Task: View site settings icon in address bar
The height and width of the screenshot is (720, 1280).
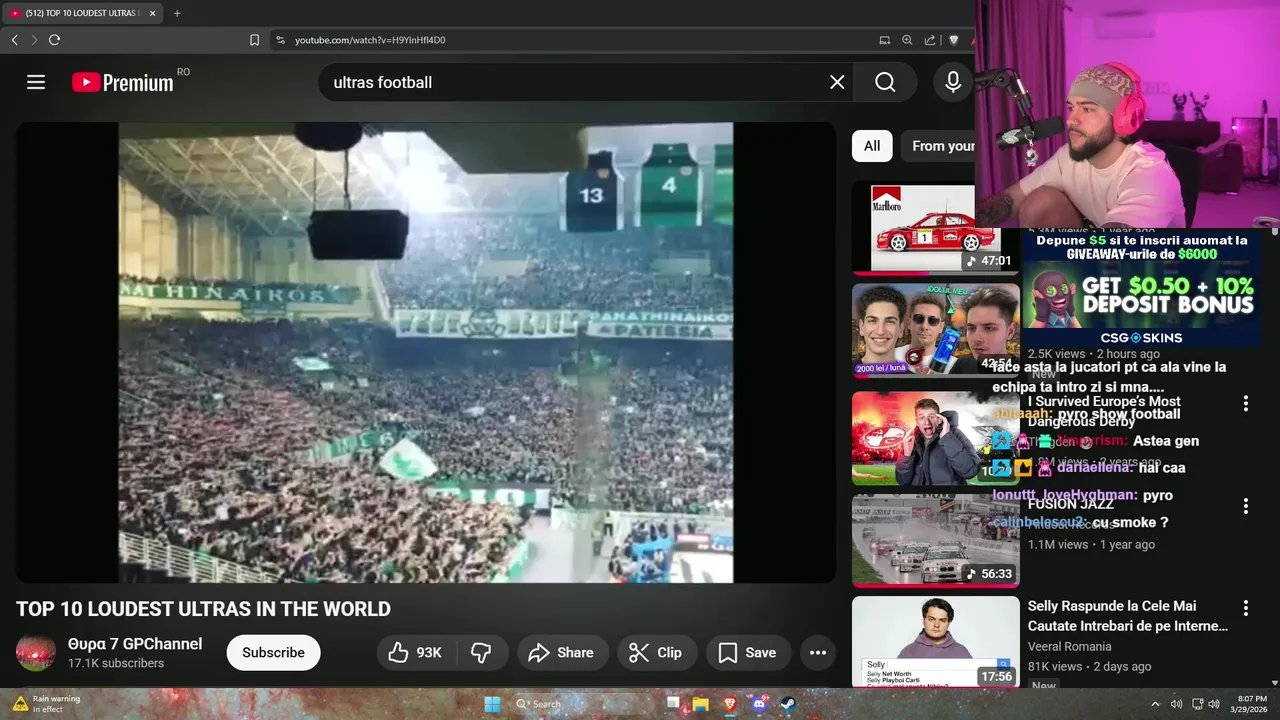Action: coord(280,40)
